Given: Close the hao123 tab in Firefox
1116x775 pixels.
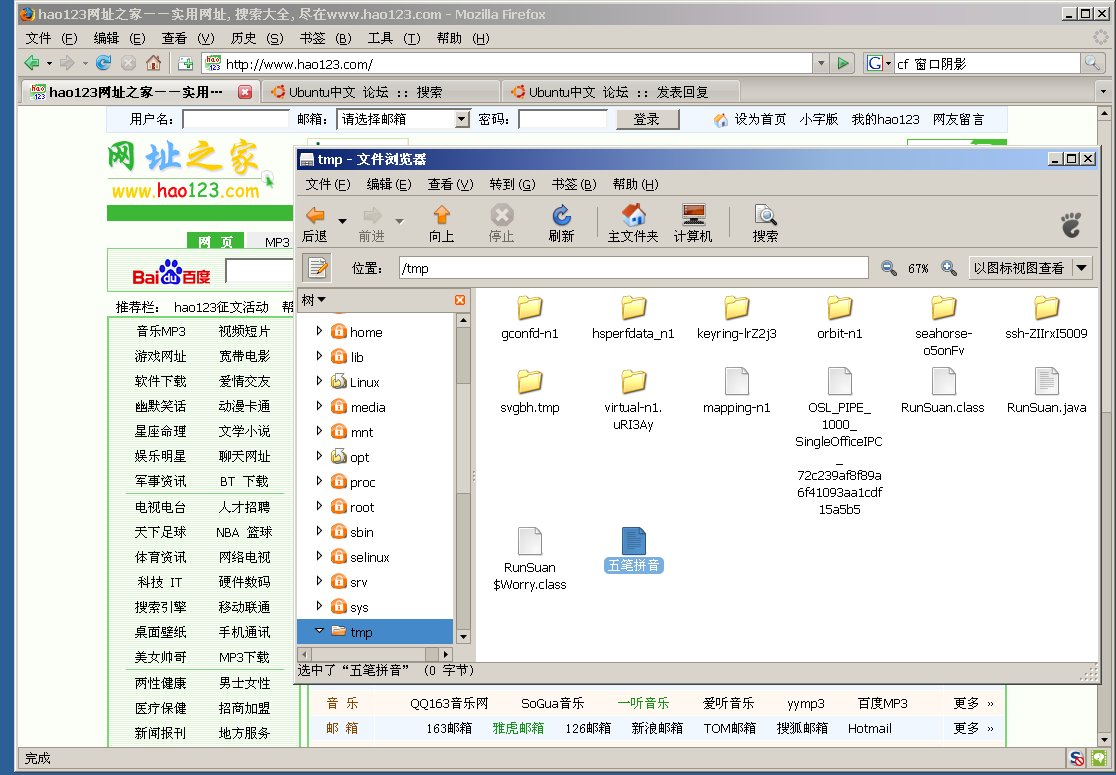Looking at the screenshot, I should [x=245, y=92].
